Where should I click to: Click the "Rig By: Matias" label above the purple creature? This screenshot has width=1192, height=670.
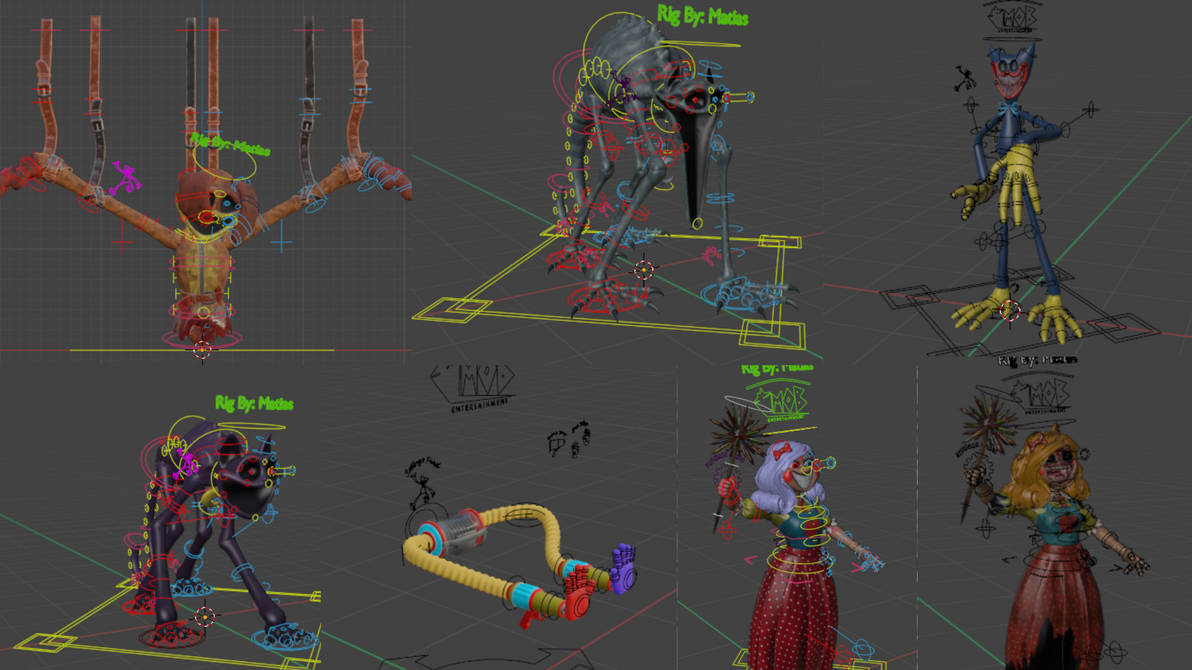pos(254,403)
